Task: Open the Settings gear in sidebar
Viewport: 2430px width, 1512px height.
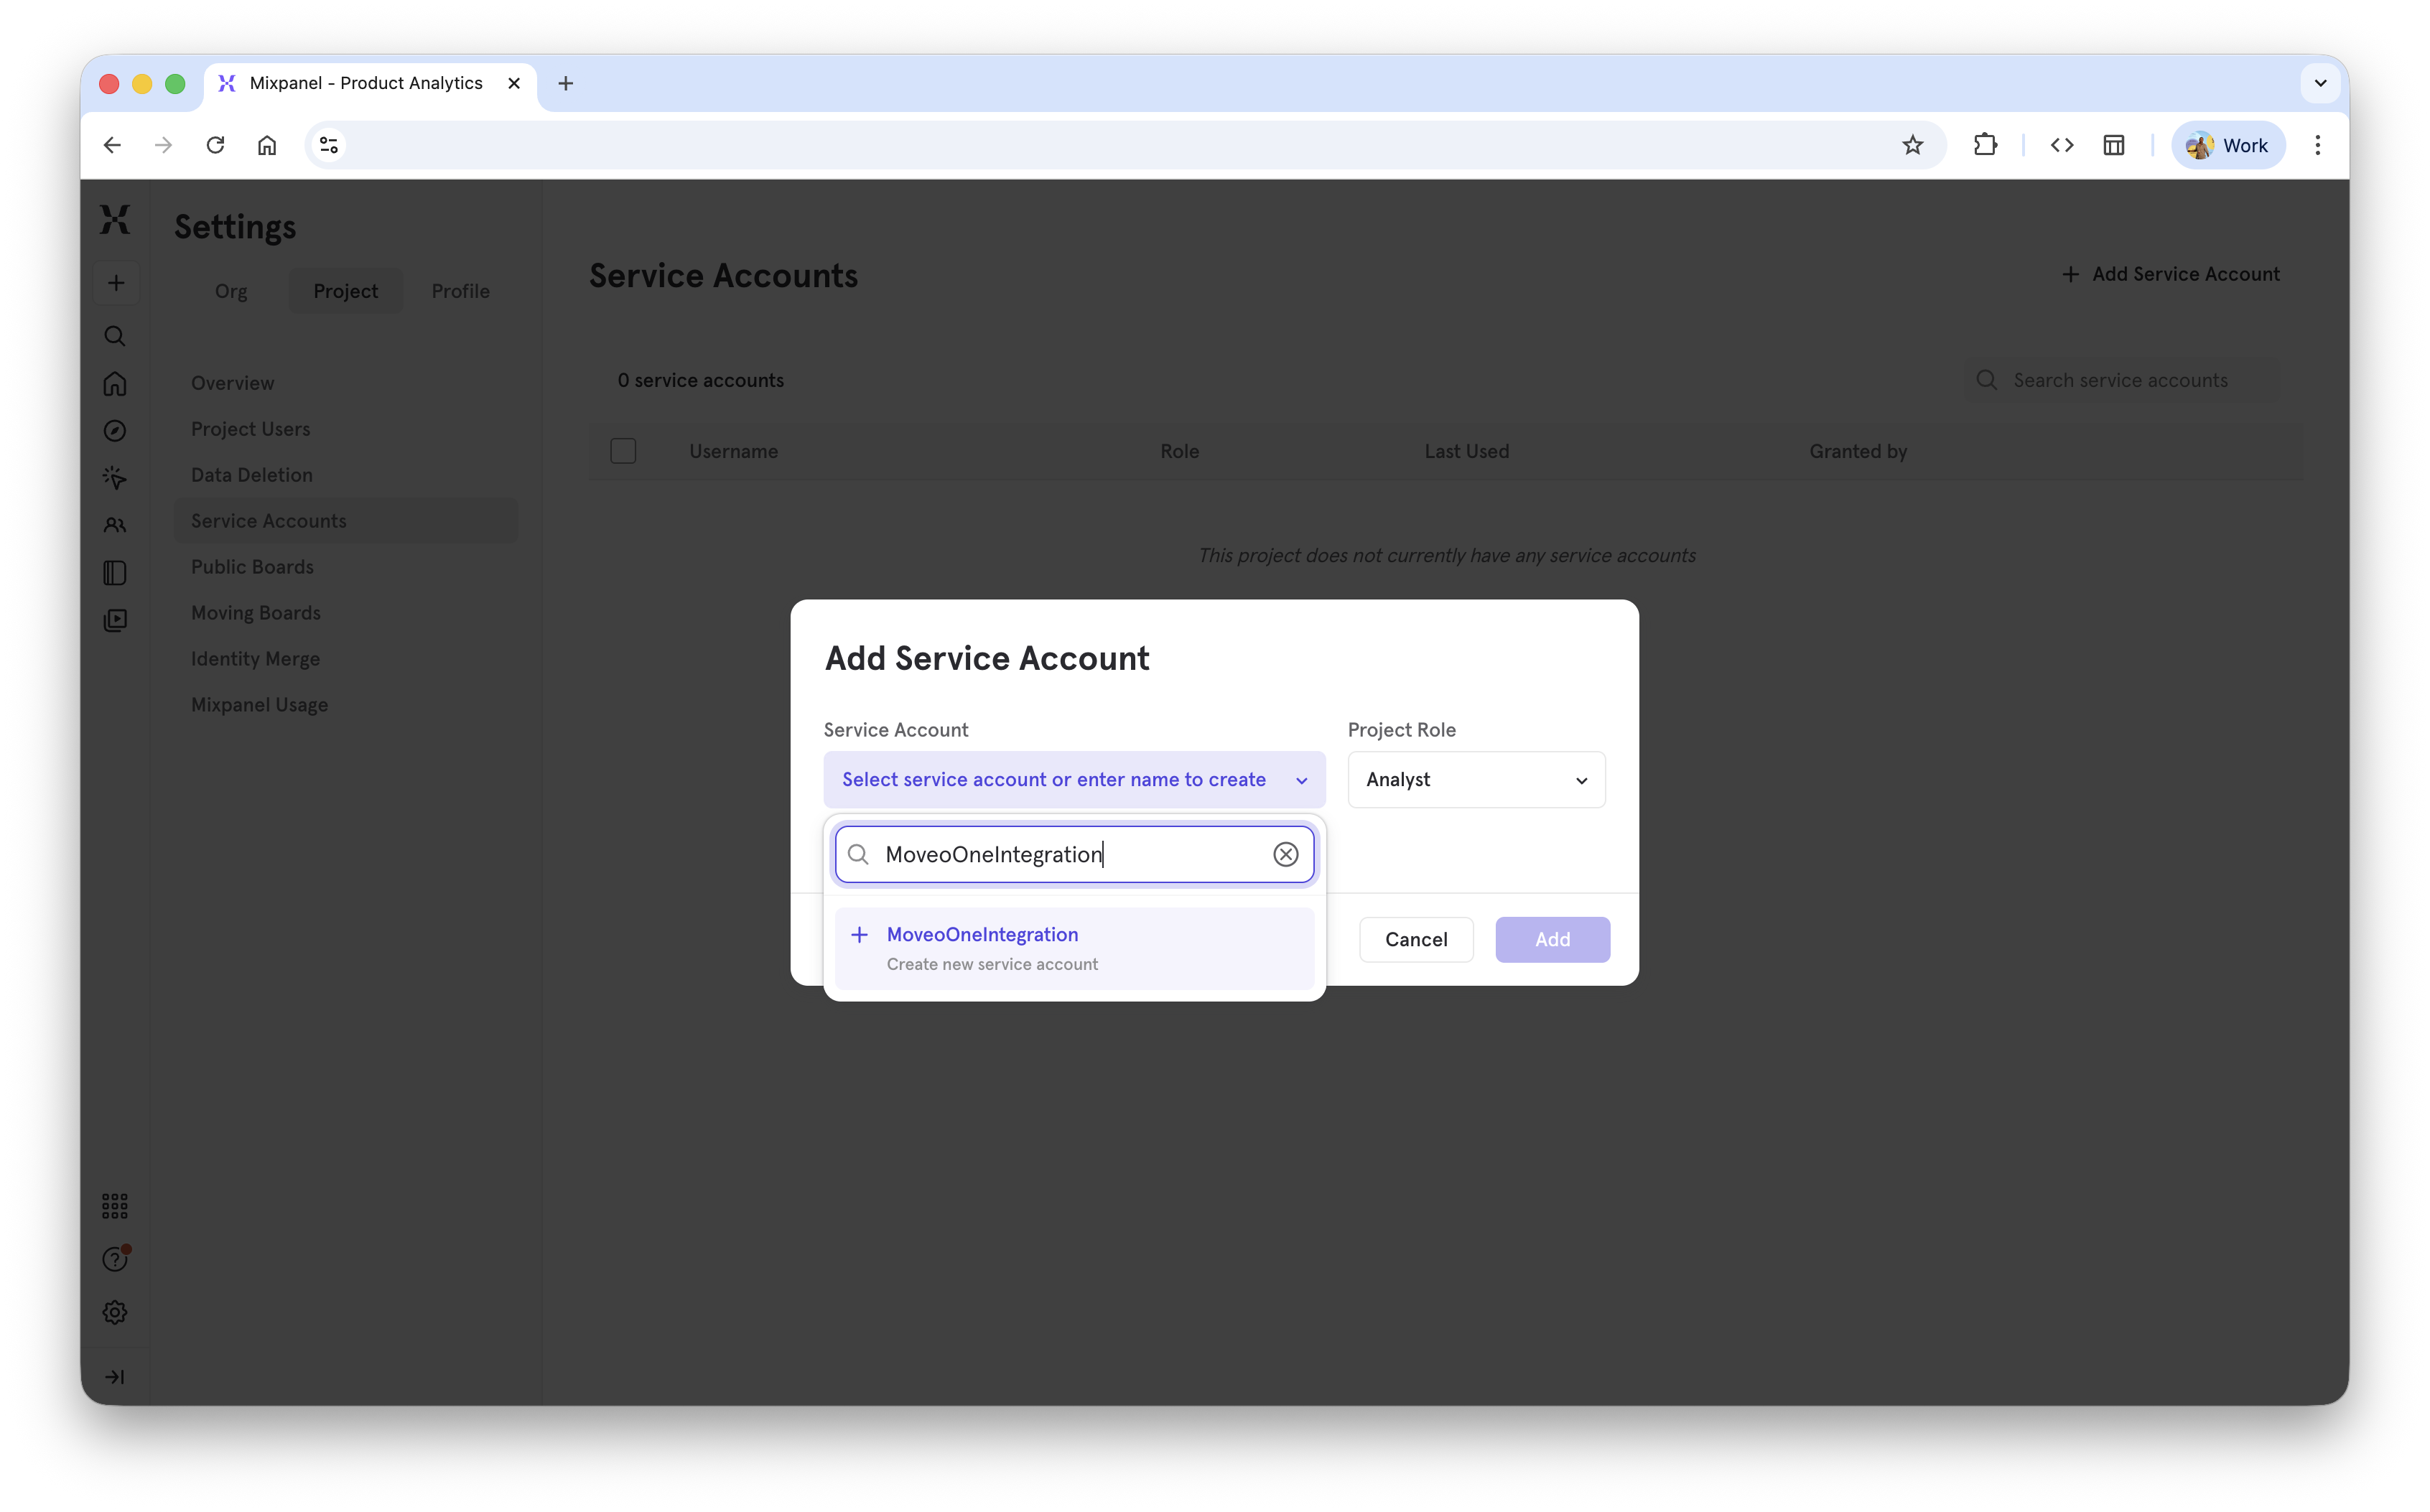Action: pos(115,1312)
